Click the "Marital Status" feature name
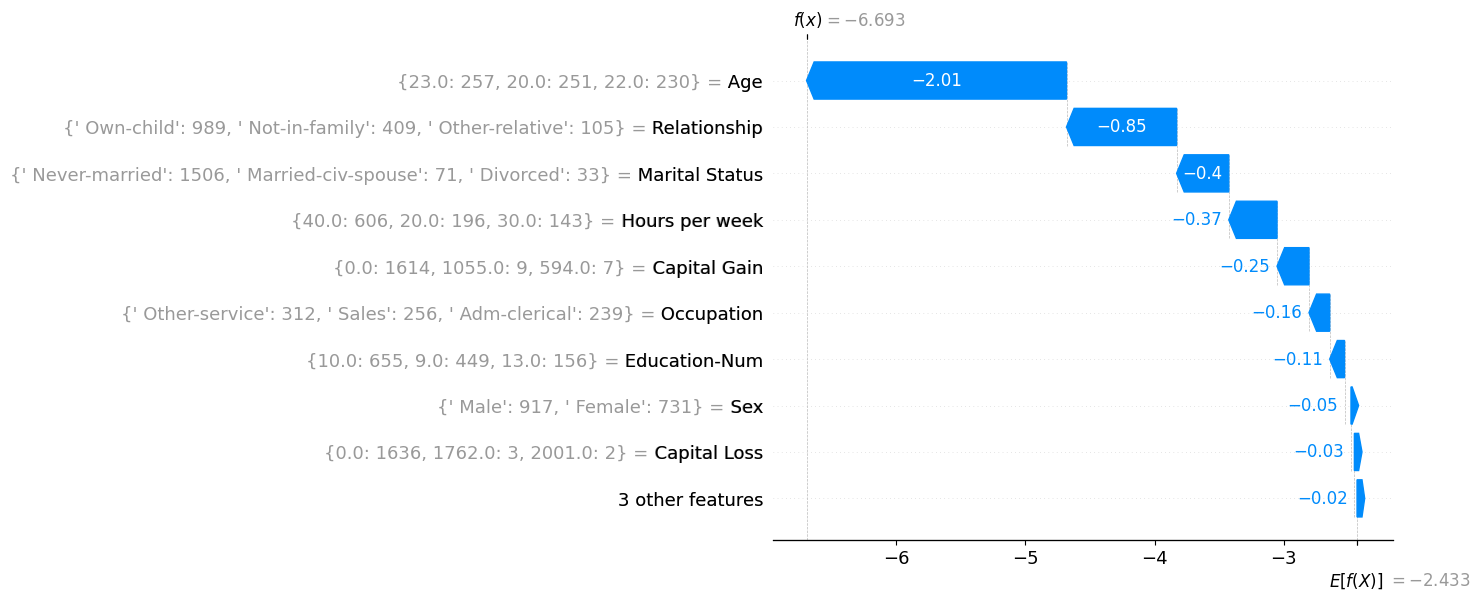This screenshot has height=600, width=1480. pos(700,175)
